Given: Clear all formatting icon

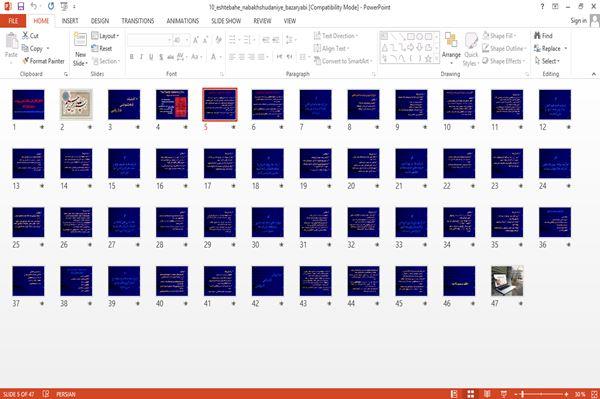Looking at the screenshot, I should [218, 40].
